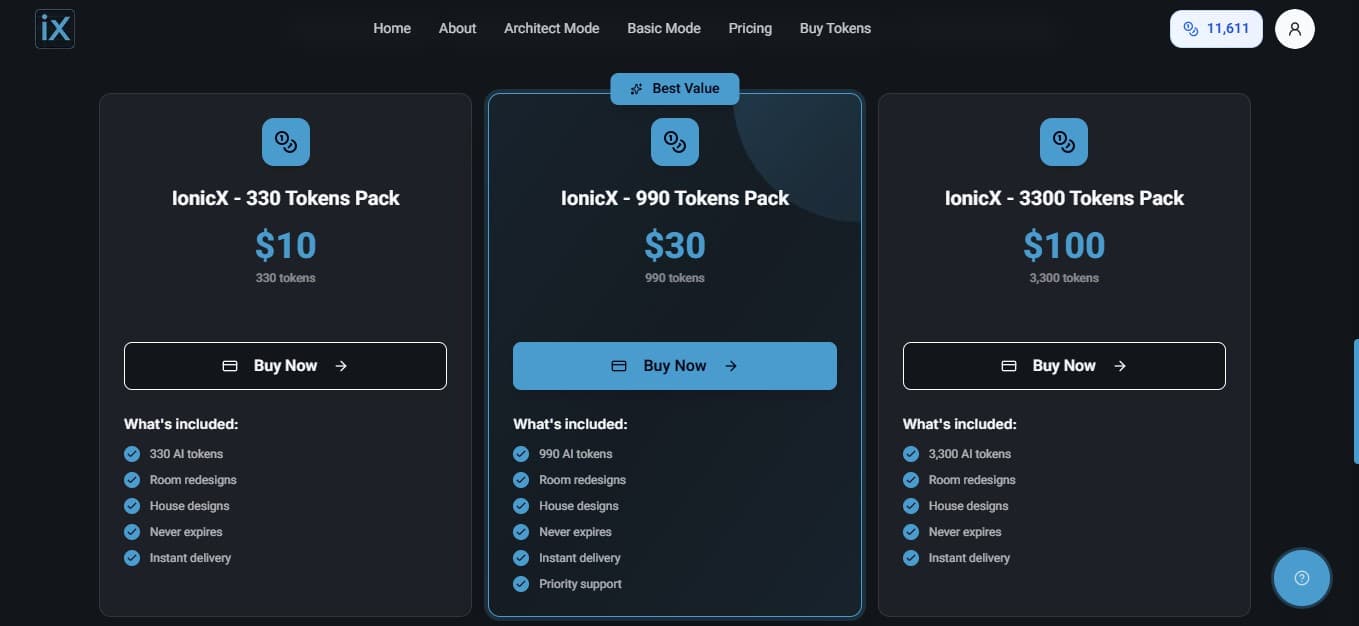
Task: Click the sparkle icon on the Best Value badge
Action: 637,88
